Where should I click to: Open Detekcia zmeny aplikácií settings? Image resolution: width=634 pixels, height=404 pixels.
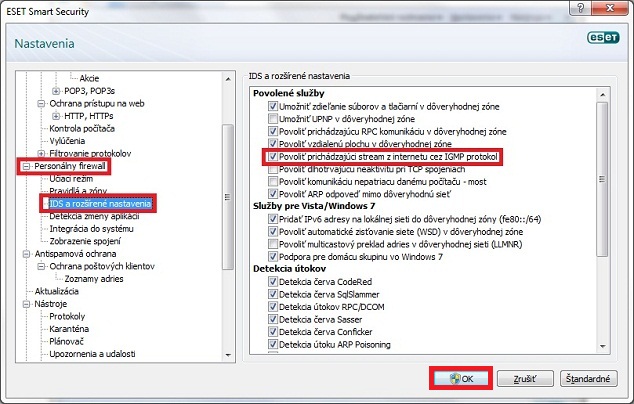[x=94, y=216]
